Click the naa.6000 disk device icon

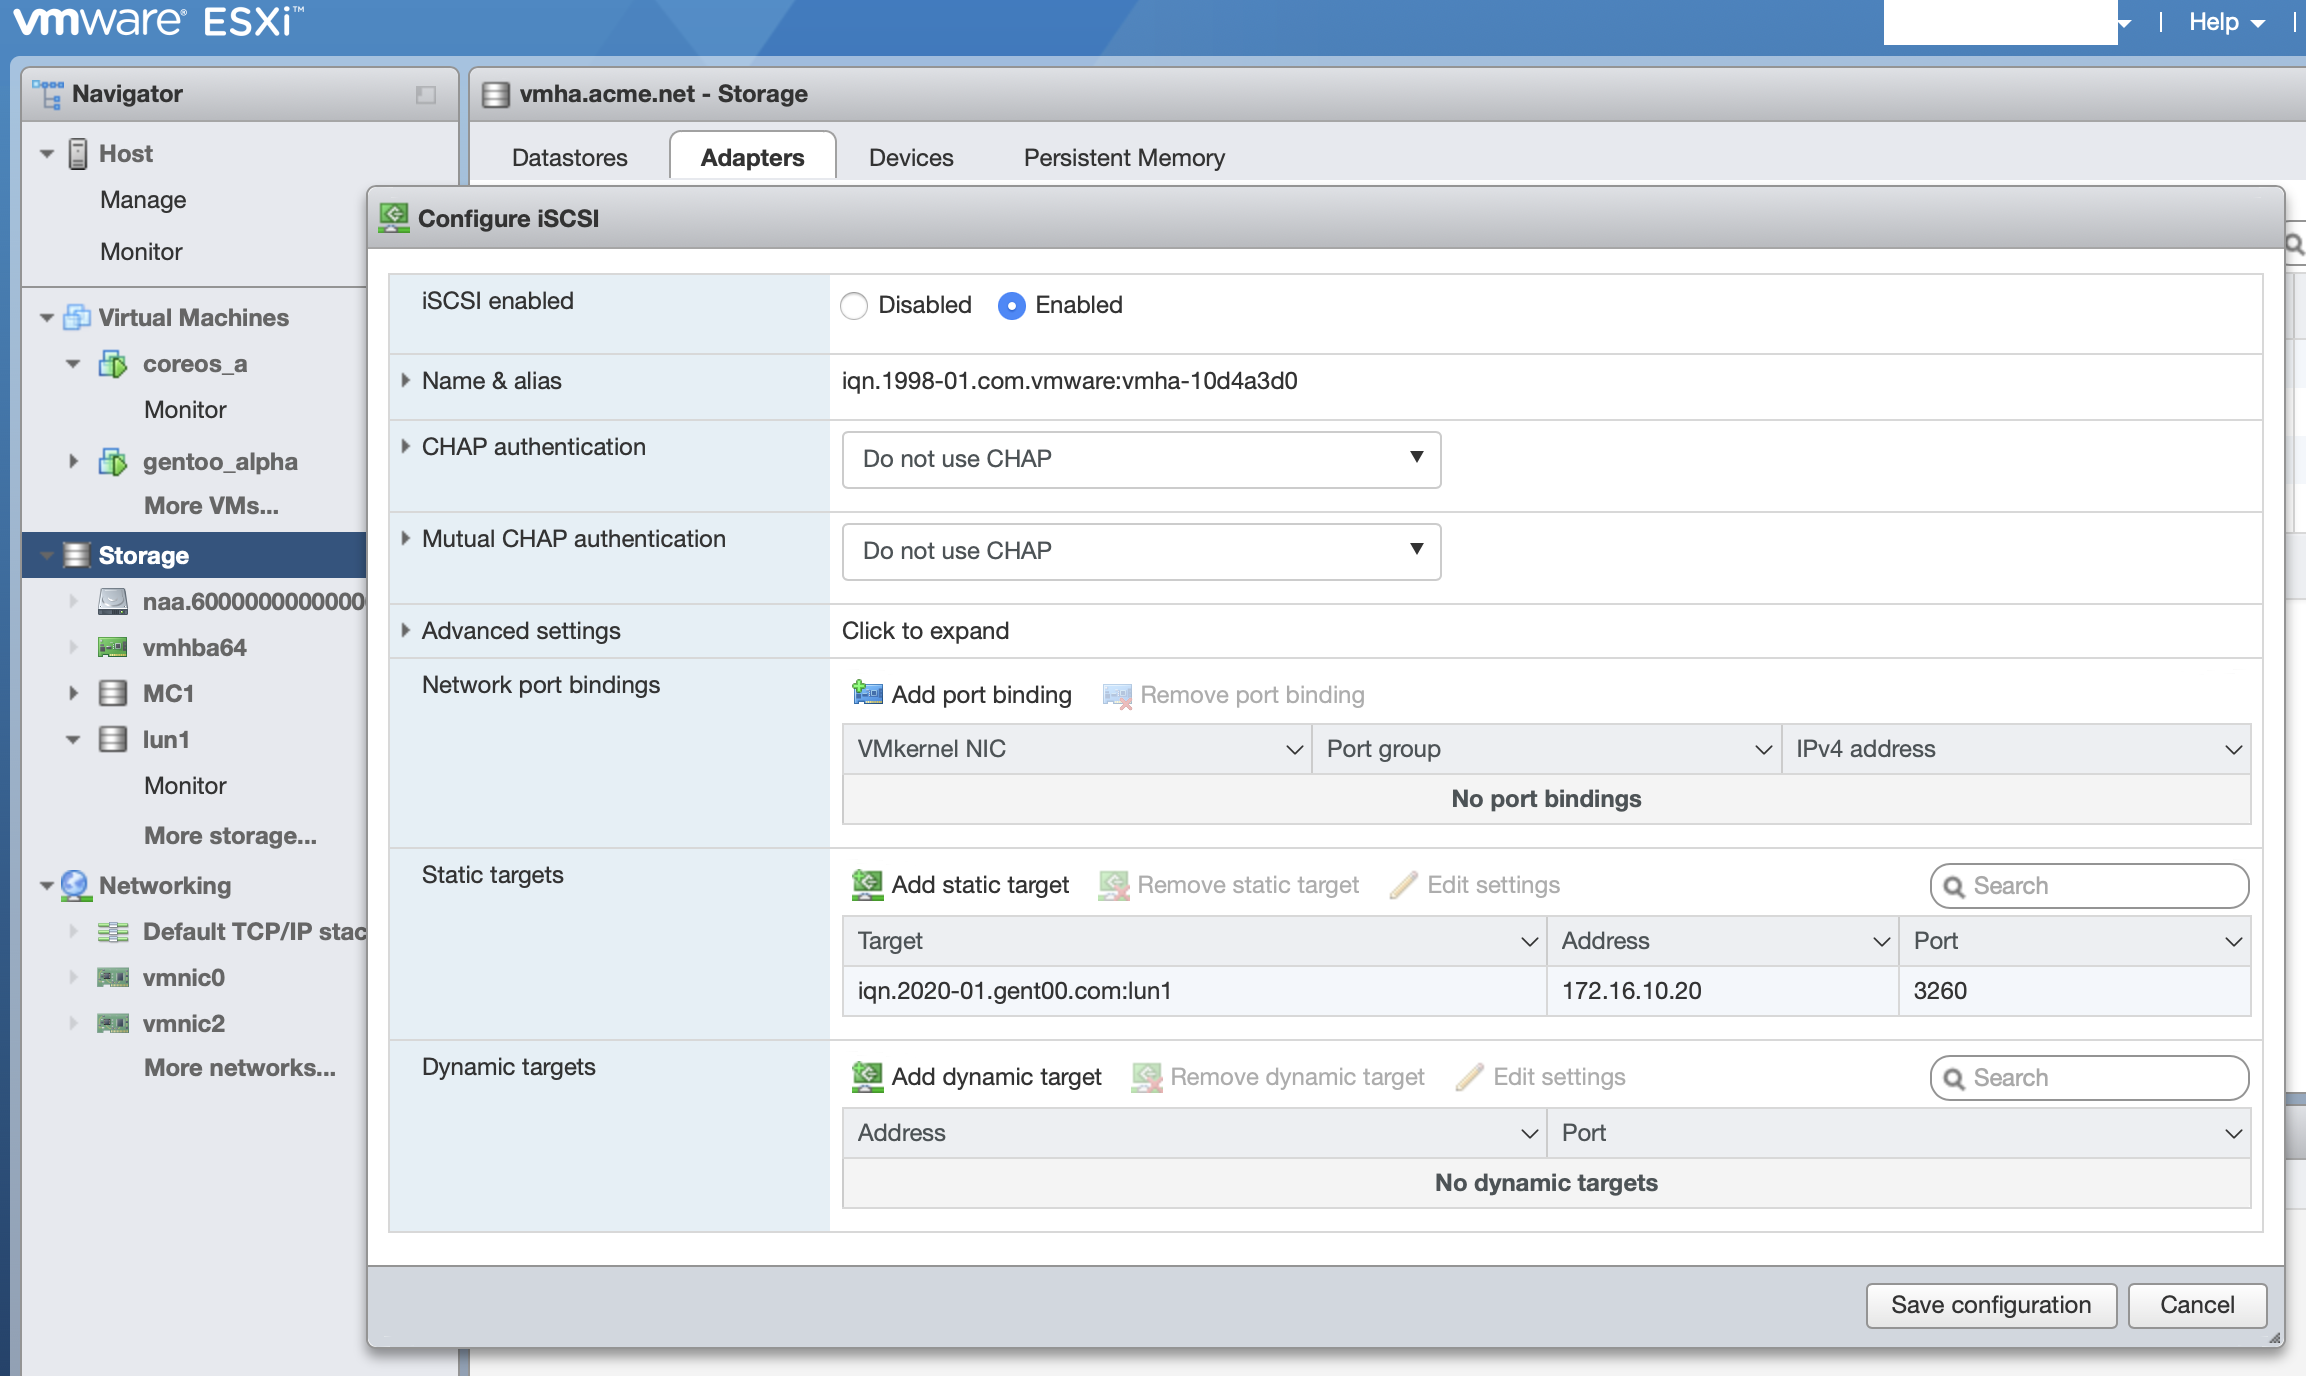point(113,601)
